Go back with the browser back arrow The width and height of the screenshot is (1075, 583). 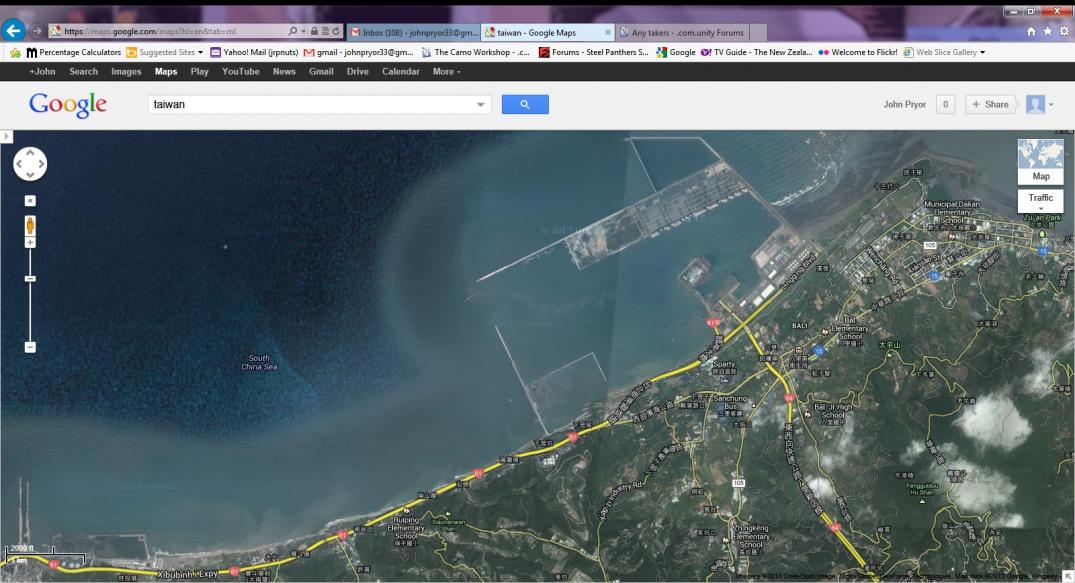point(14,31)
